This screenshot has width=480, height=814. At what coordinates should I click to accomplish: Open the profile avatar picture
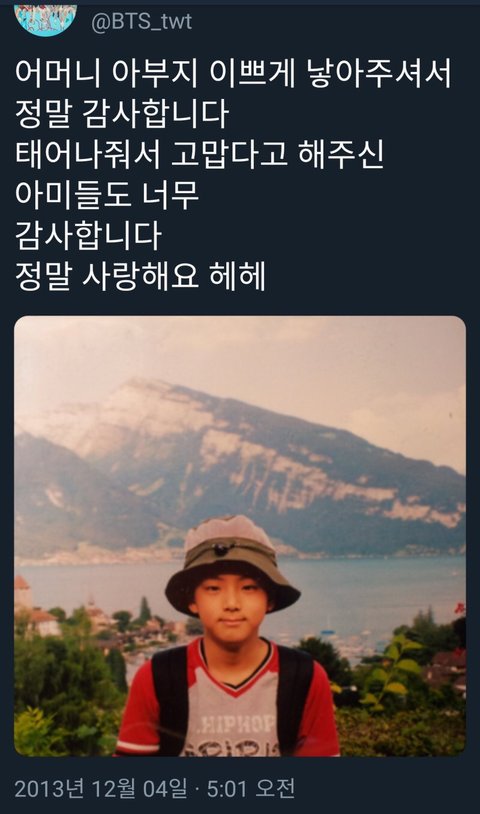(45, 20)
